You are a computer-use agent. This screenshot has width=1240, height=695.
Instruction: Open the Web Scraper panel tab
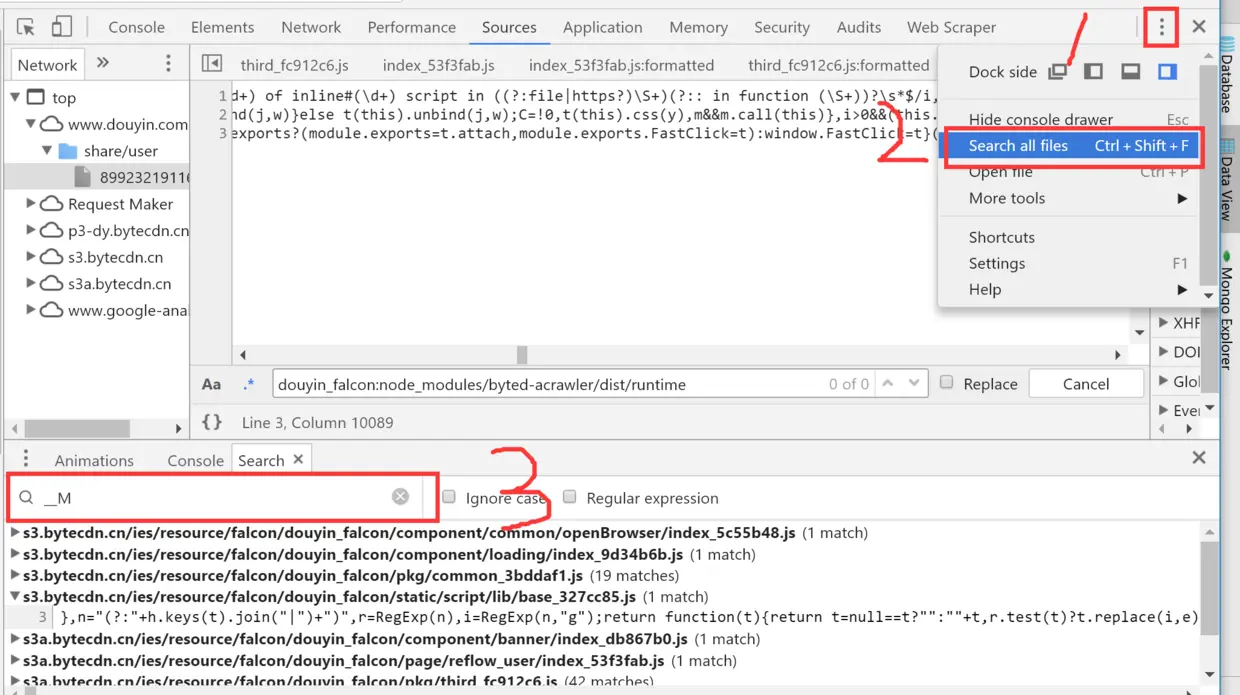click(x=951, y=27)
